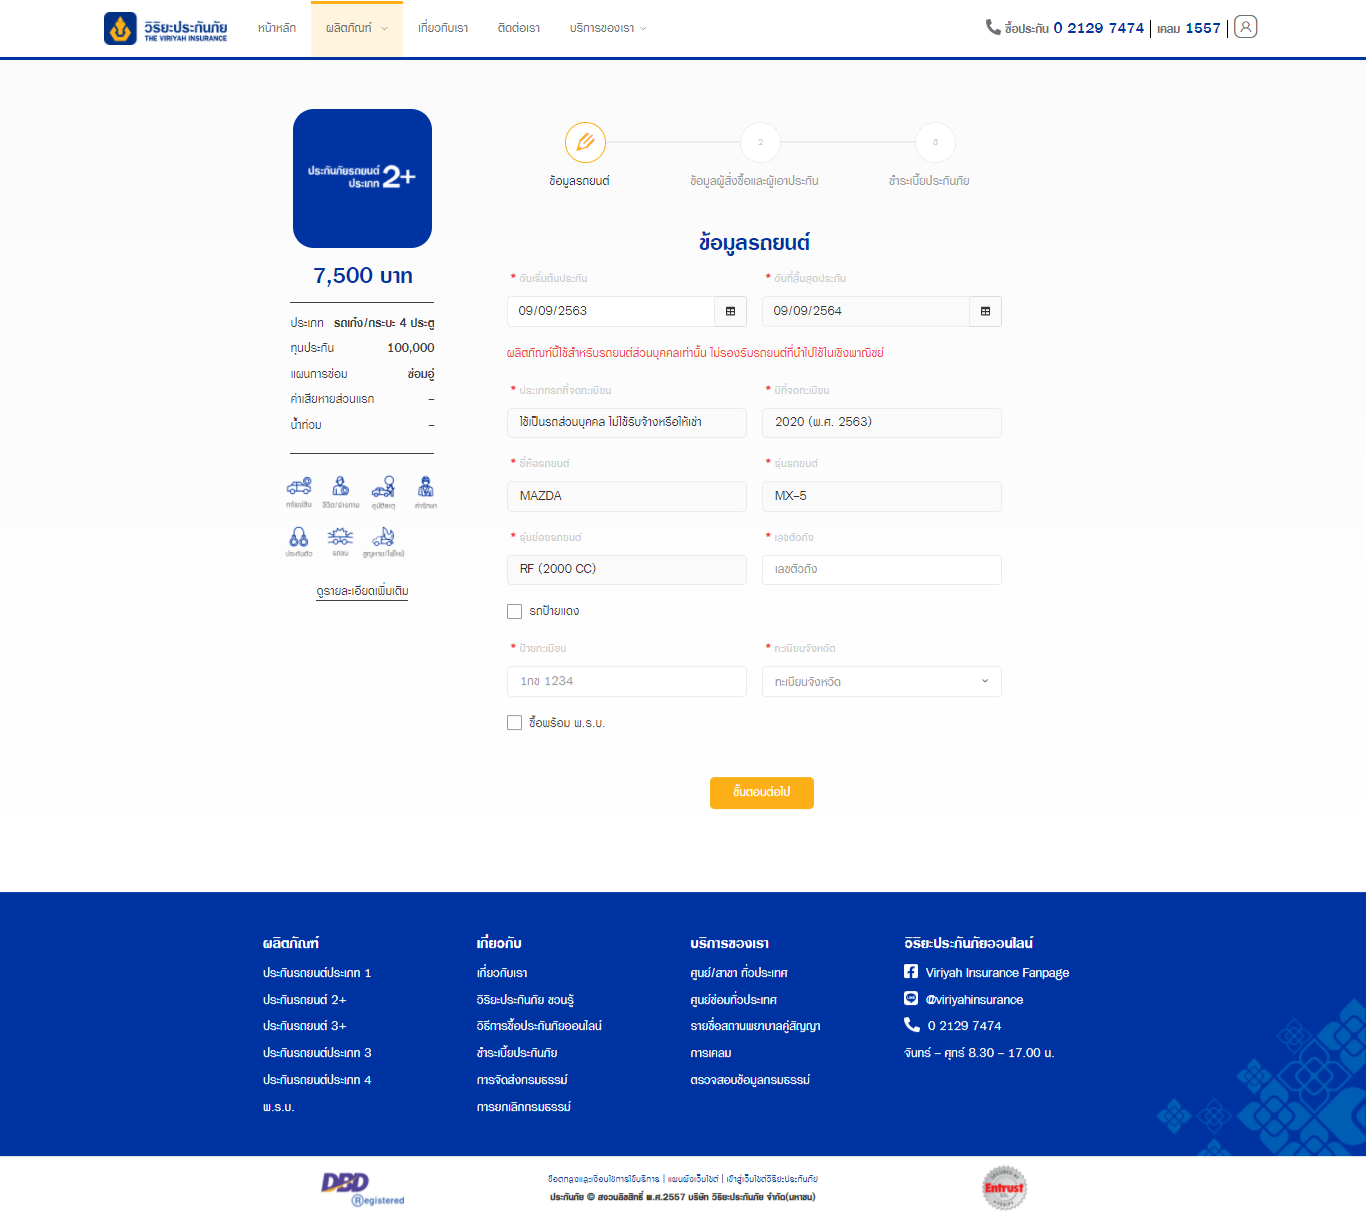Open footer link ศูนย์/สาขา ทั่วประเทศ
Image resolution: width=1366 pixels, height=1221 pixels.
pyautogui.click(x=739, y=973)
